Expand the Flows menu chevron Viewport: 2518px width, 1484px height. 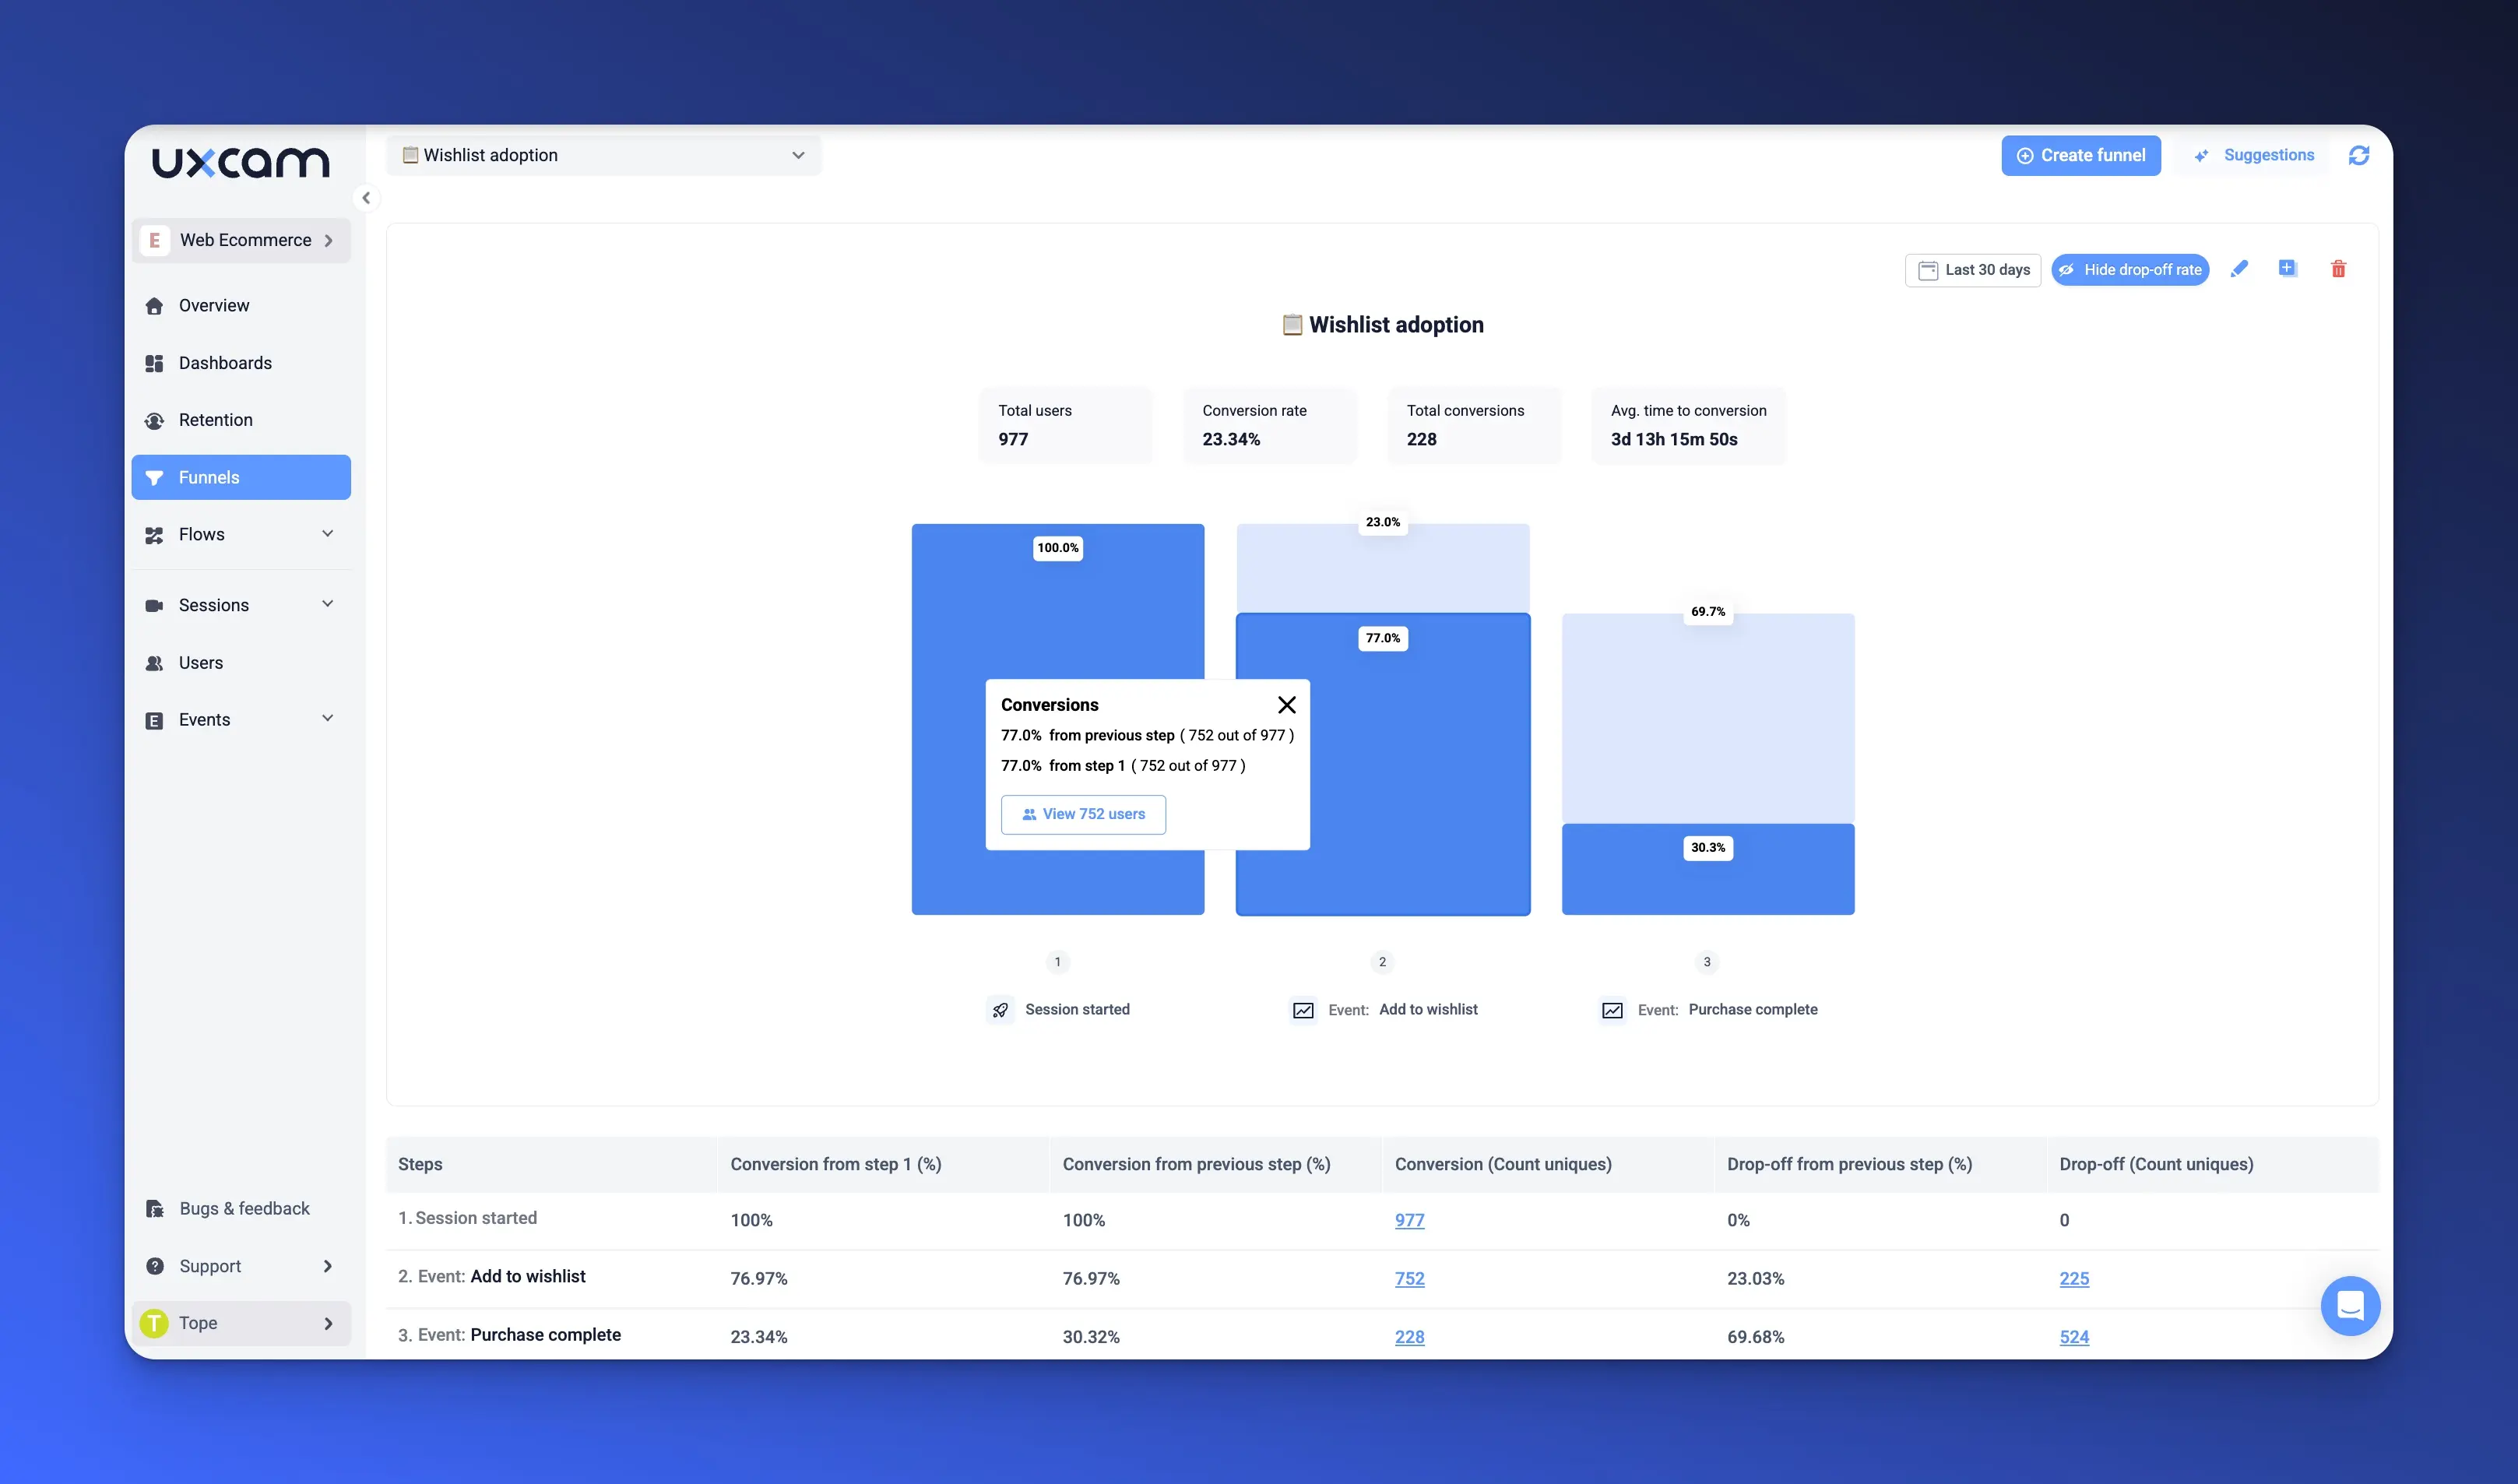coord(327,534)
